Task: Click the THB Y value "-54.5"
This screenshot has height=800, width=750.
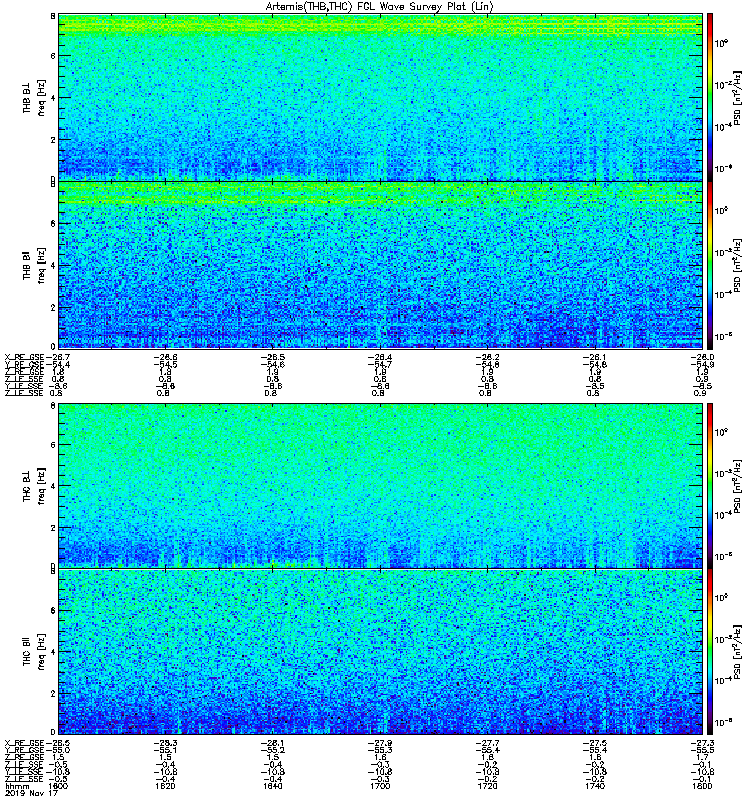Action: 165,365
